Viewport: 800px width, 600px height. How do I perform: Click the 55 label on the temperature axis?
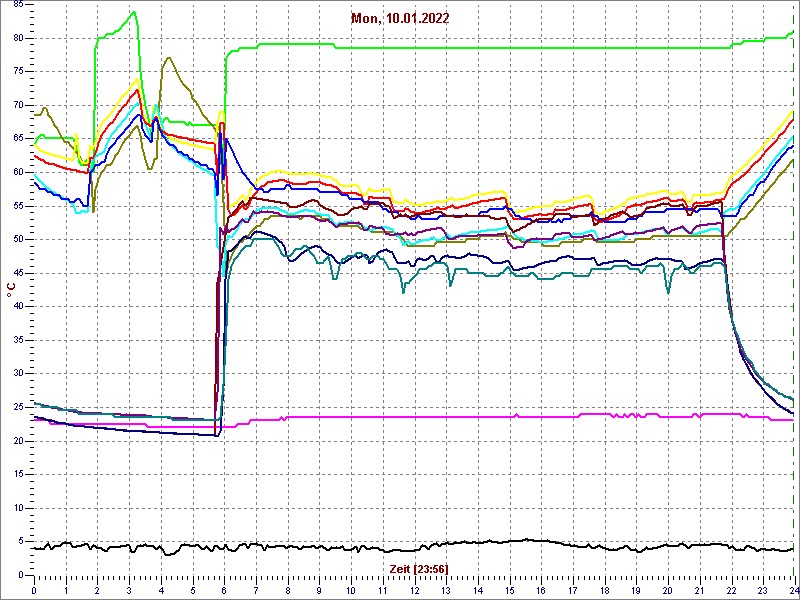pos(18,206)
